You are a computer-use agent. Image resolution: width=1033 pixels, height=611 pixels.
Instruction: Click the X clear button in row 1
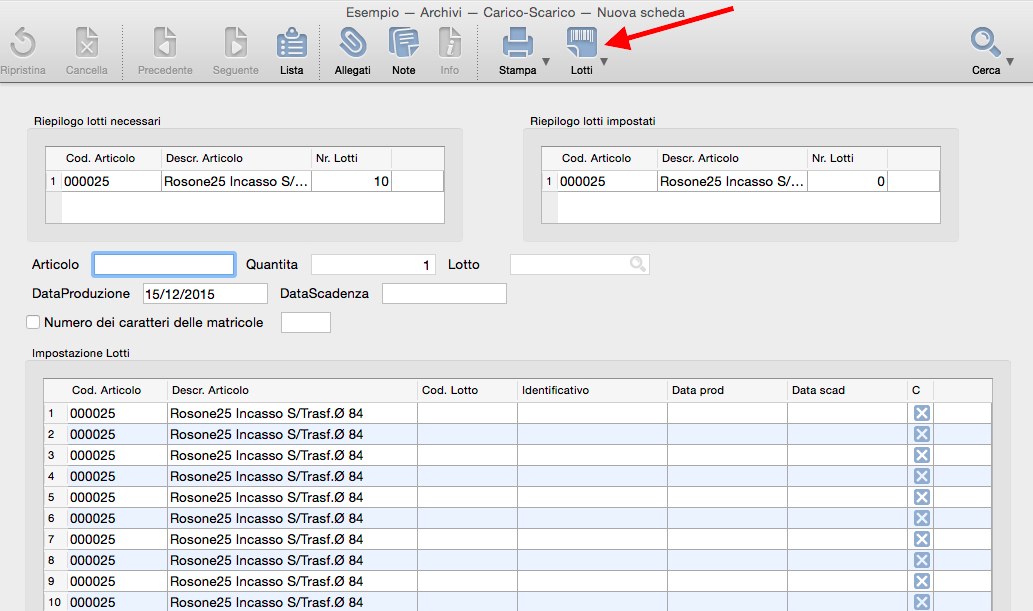[x=922, y=413]
